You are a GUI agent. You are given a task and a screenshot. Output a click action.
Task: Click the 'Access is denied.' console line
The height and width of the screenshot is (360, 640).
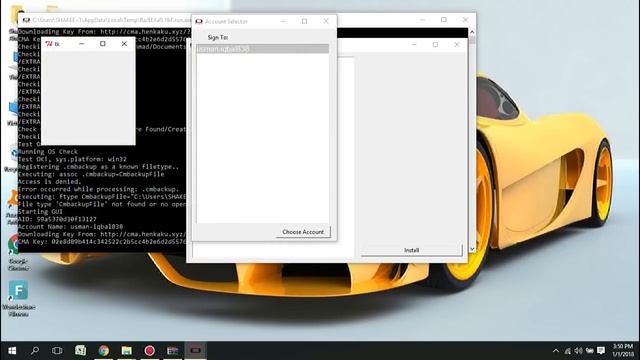pos(50,182)
